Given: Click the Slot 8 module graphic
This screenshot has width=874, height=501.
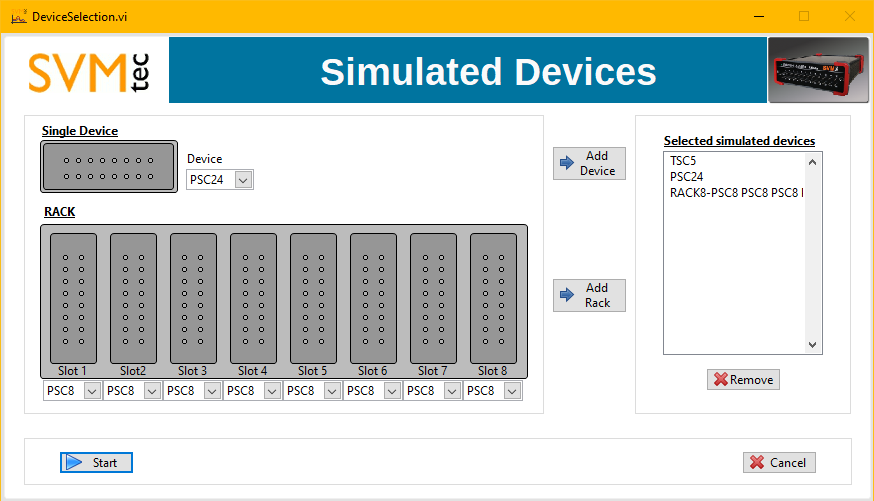Looking at the screenshot, I should click(493, 298).
